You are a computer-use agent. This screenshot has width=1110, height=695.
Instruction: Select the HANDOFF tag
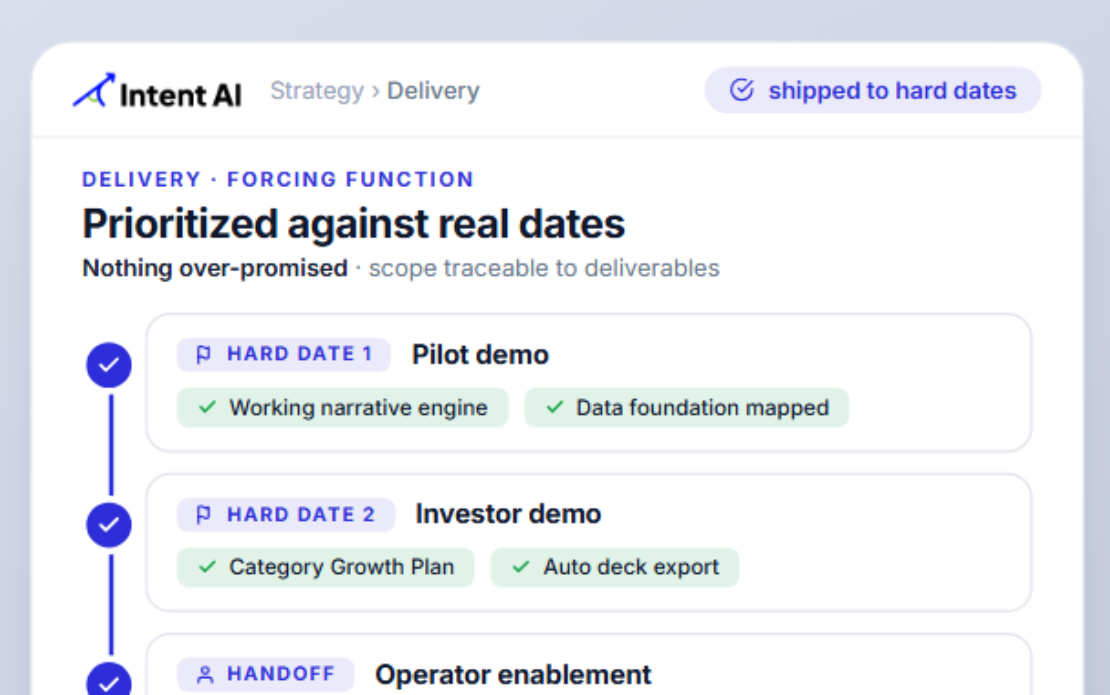pyautogui.click(x=265, y=674)
